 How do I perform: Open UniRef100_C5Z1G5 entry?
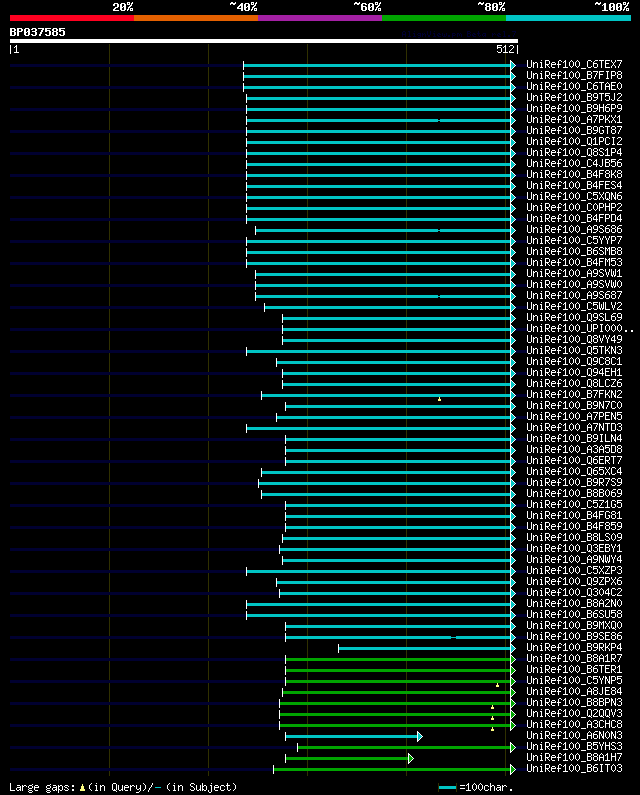[x=574, y=504]
